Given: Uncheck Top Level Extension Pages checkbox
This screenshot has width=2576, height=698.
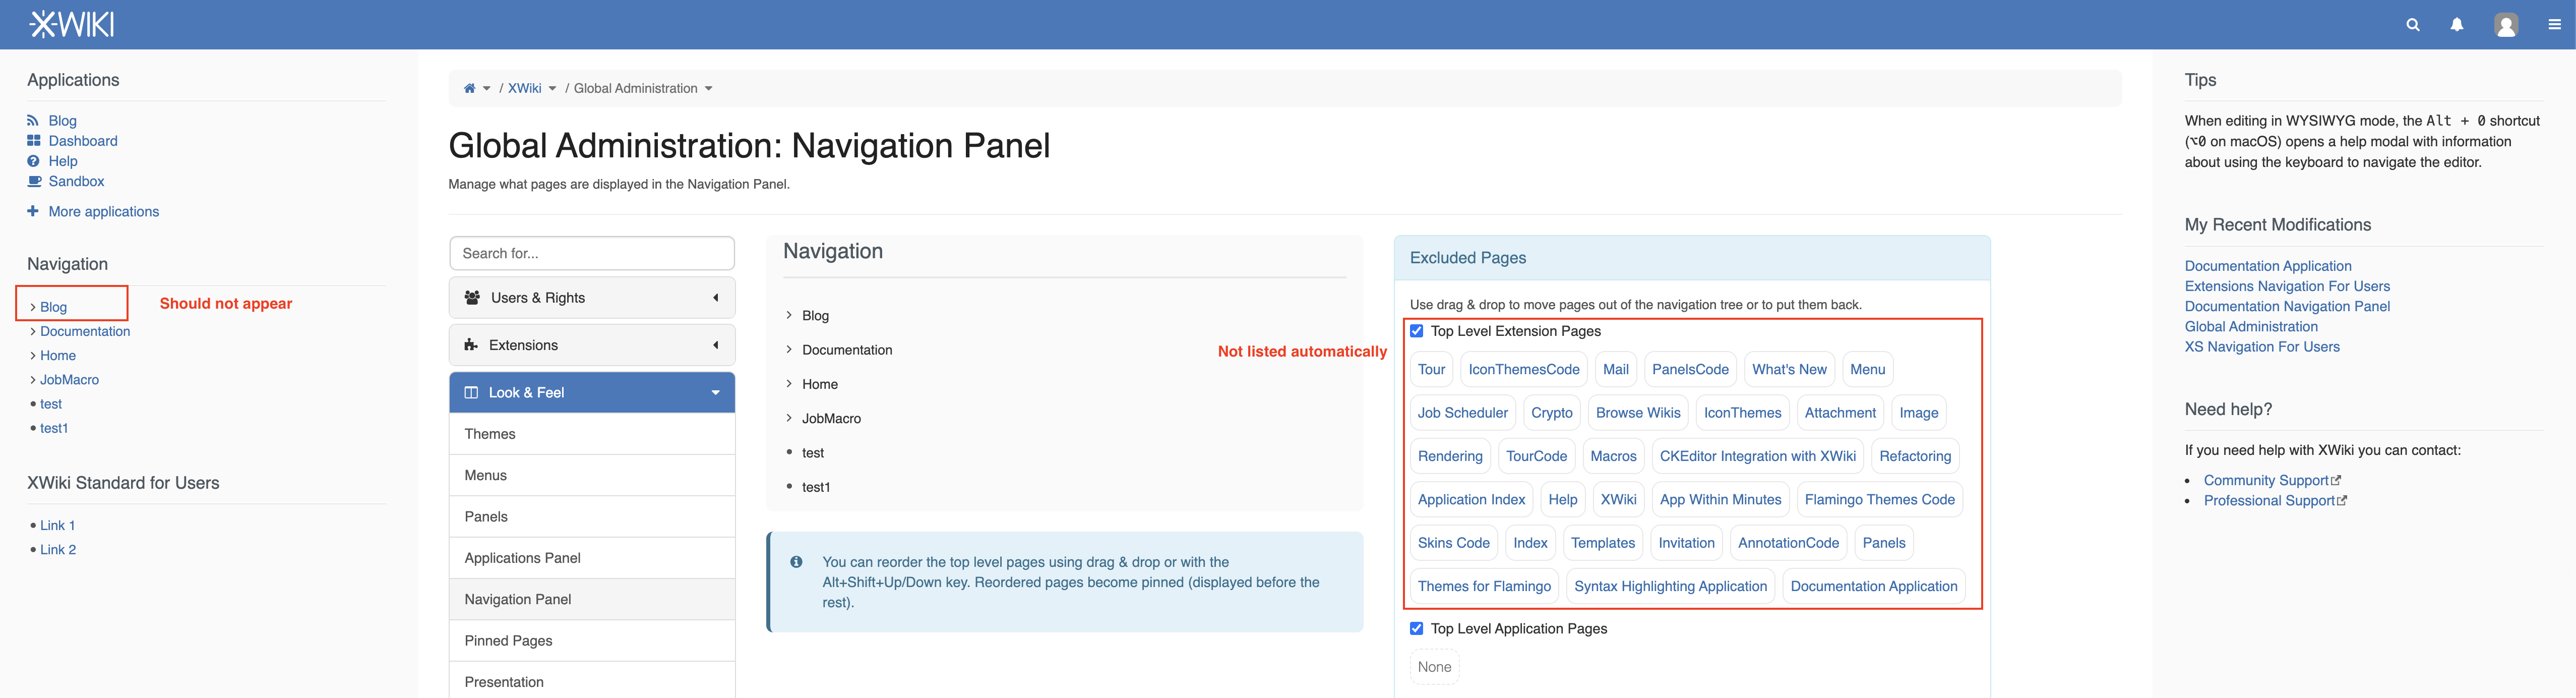Looking at the screenshot, I should (x=1416, y=331).
